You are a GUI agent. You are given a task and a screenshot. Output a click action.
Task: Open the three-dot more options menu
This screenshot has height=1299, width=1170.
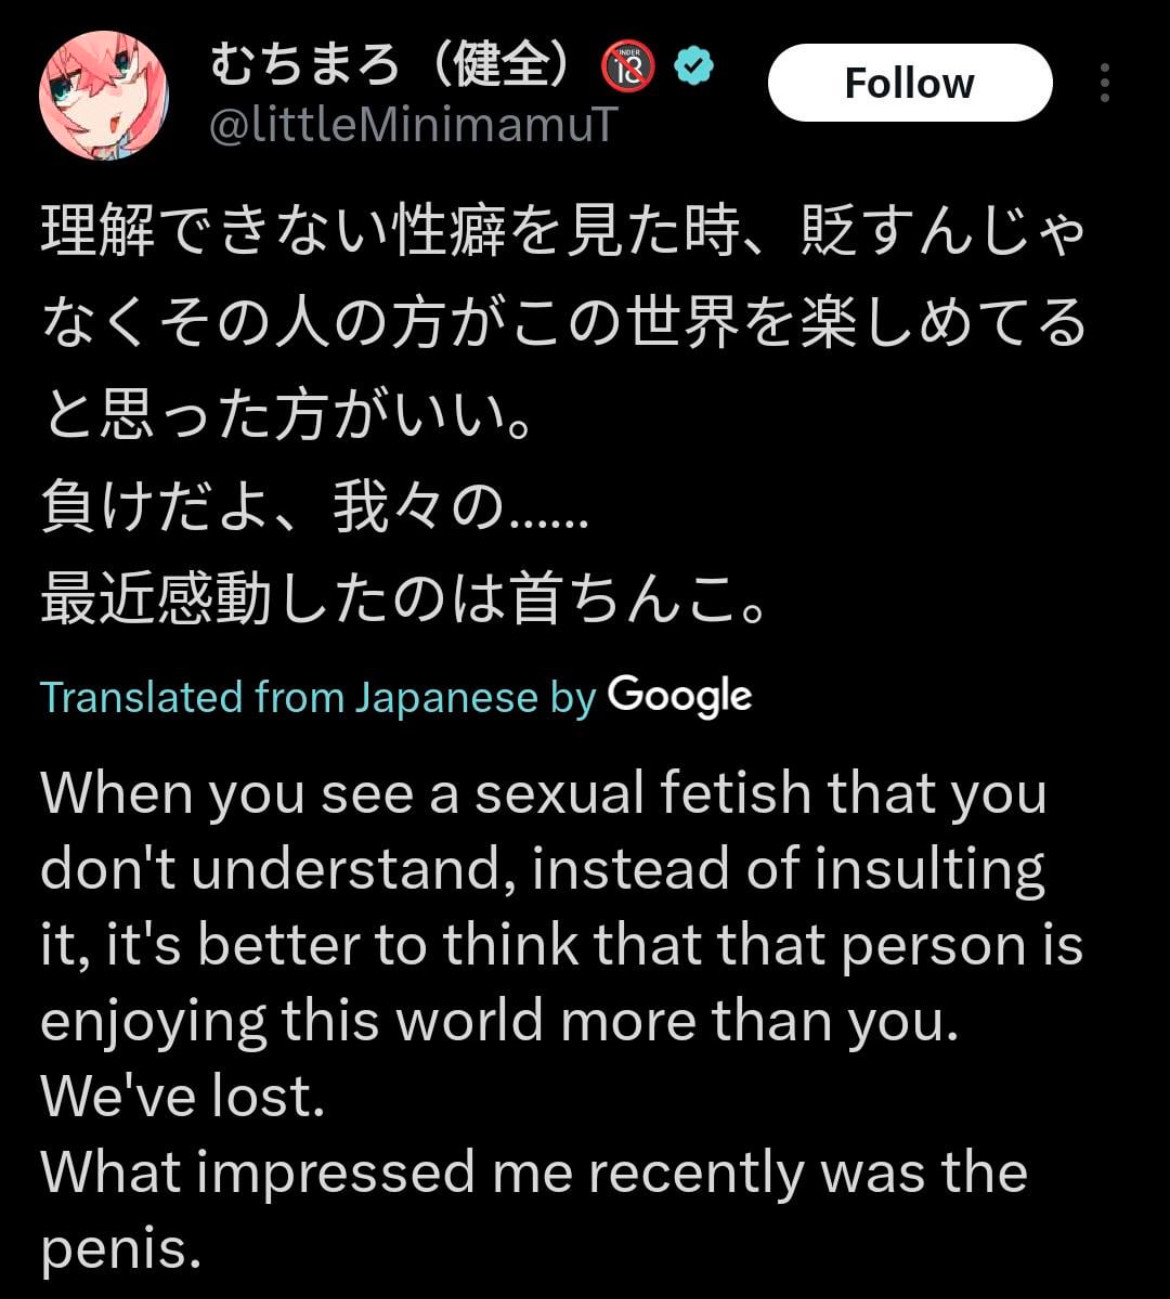point(1104,83)
